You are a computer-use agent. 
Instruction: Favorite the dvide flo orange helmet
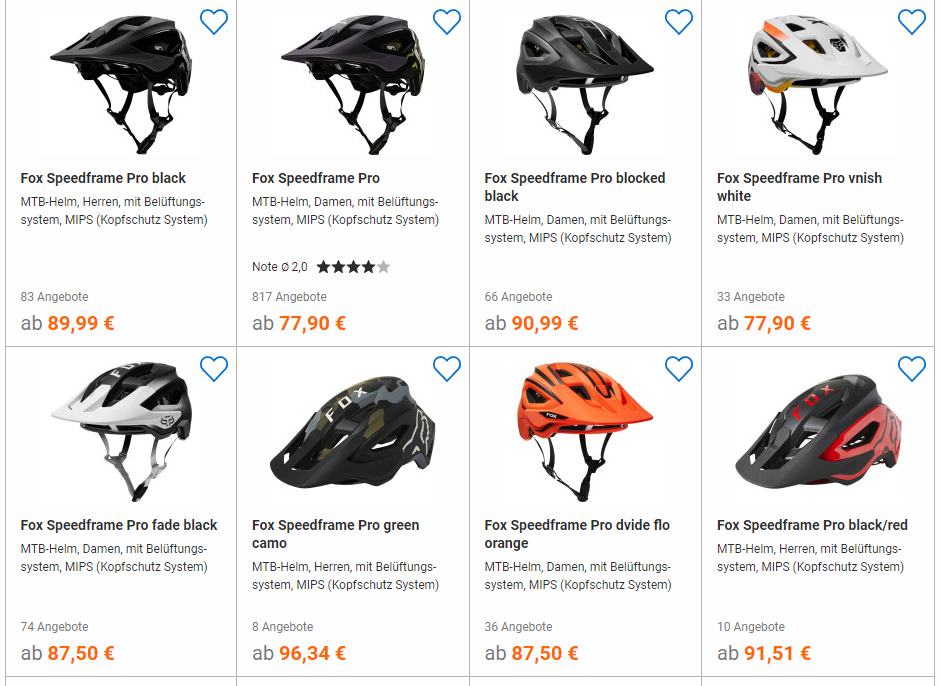point(679,369)
